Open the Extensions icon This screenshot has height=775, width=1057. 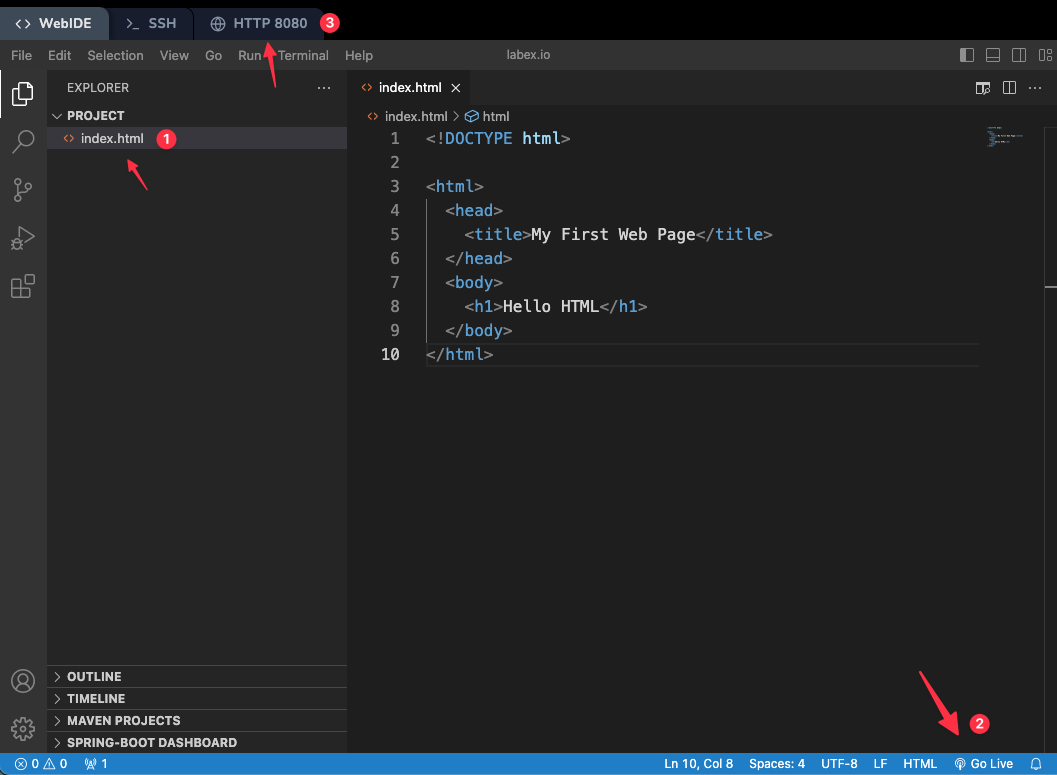pyautogui.click(x=23, y=286)
